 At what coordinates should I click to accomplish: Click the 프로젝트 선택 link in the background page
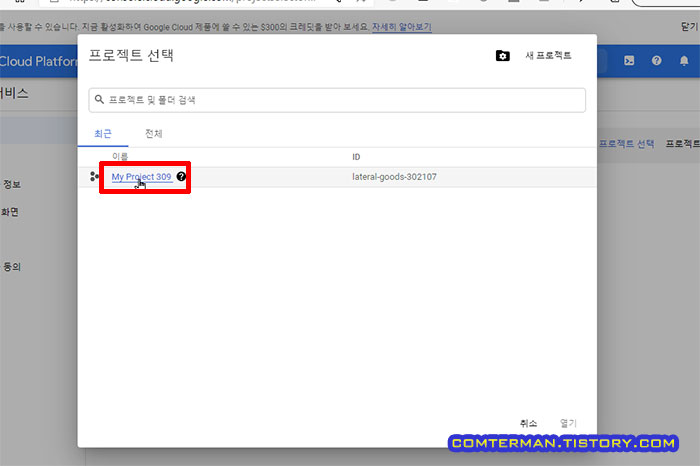pyautogui.click(x=626, y=144)
